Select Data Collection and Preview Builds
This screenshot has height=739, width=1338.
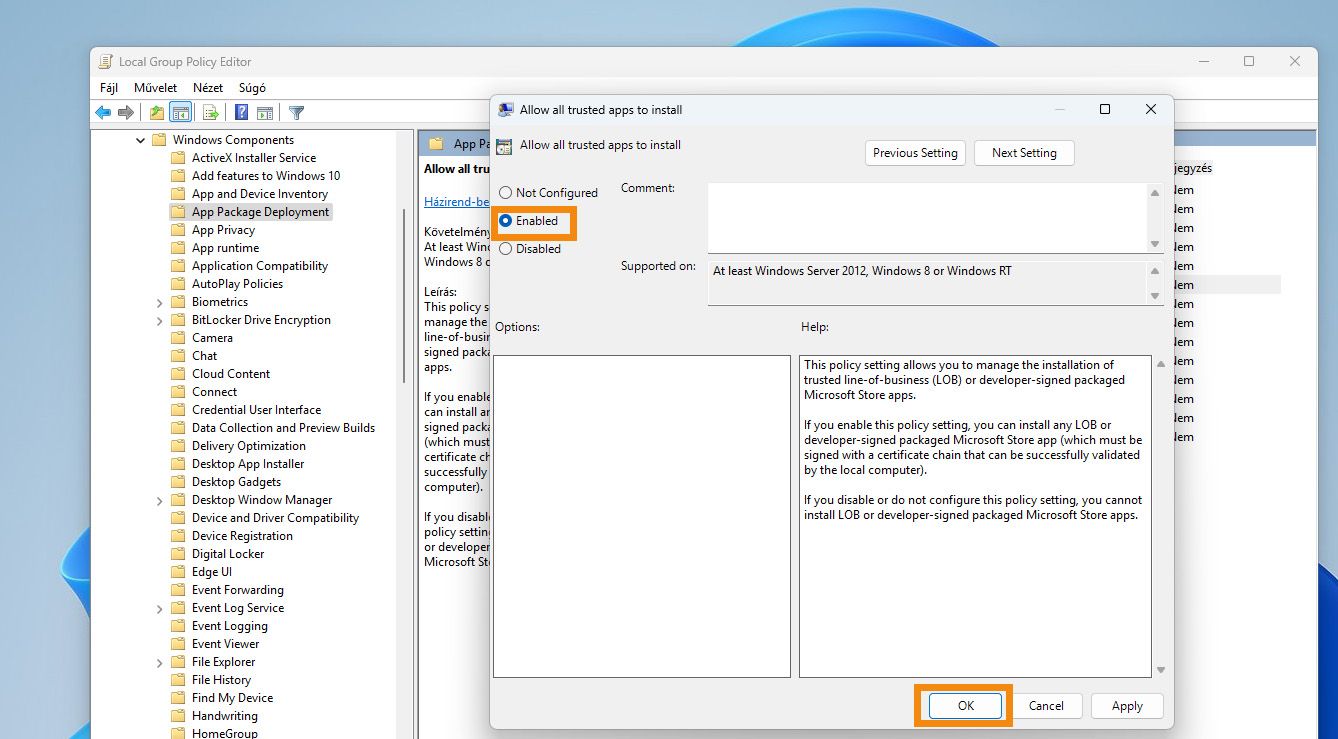click(x=283, y=428)
